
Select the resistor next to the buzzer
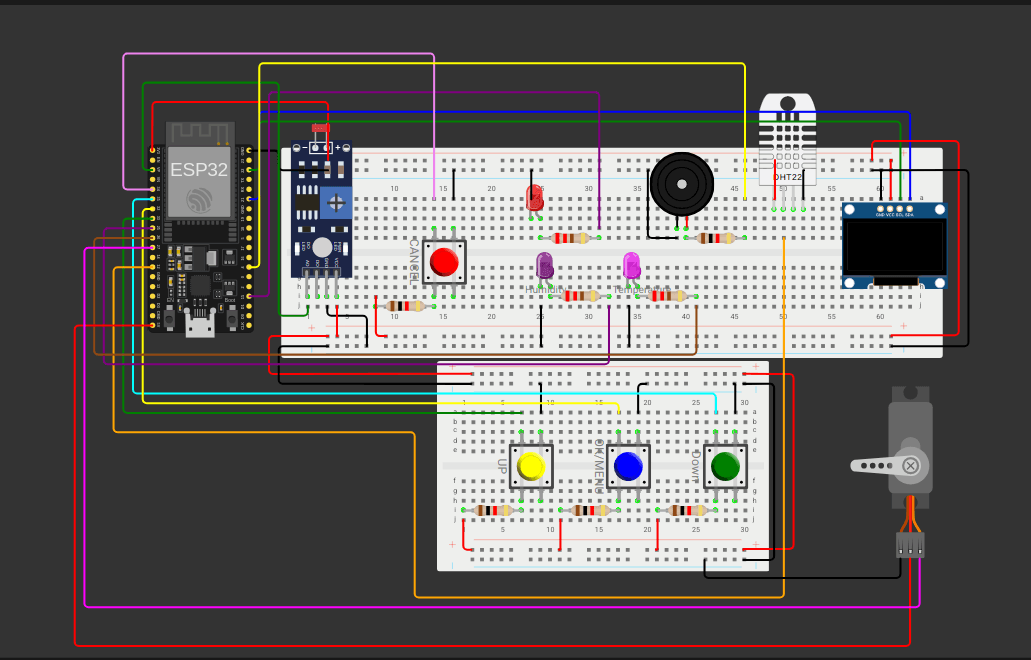click(x=715, y=238)
